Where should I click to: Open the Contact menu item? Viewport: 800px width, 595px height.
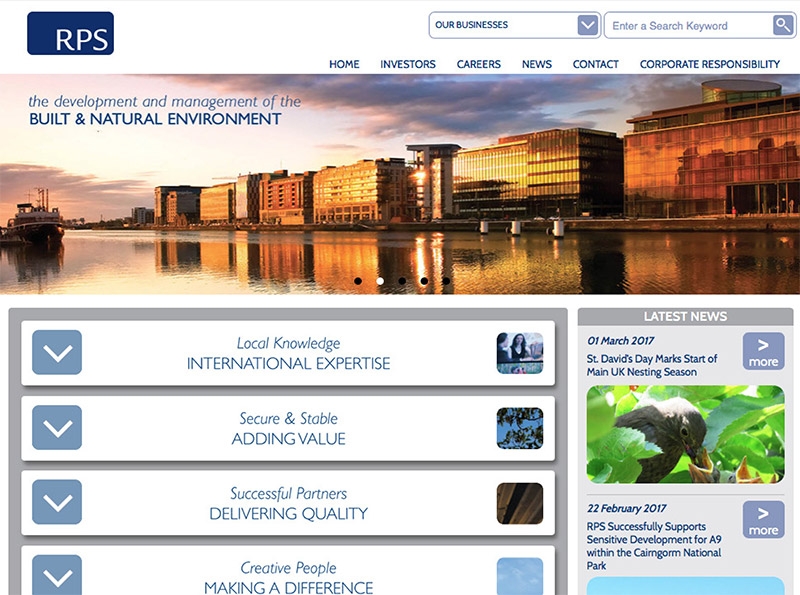pyautogui.click(x=595, y=64)
